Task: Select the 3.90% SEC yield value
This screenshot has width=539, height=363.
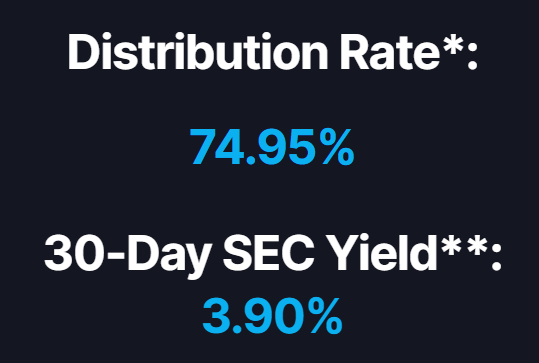Action: 272,316
